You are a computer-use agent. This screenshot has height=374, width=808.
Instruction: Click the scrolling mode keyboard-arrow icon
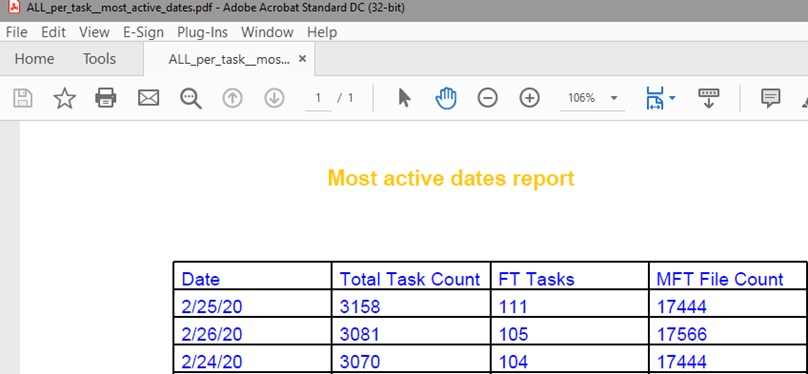coord(709,98)
